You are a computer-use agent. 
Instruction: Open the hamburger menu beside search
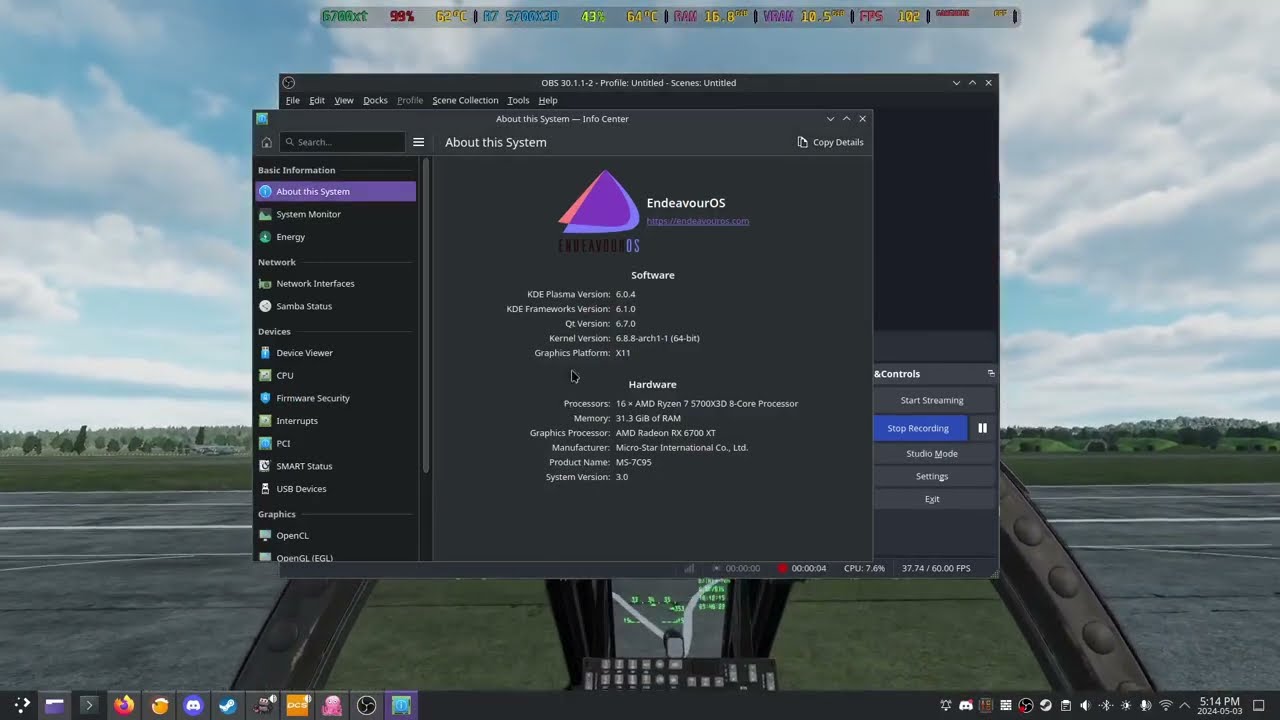(419, 142)
